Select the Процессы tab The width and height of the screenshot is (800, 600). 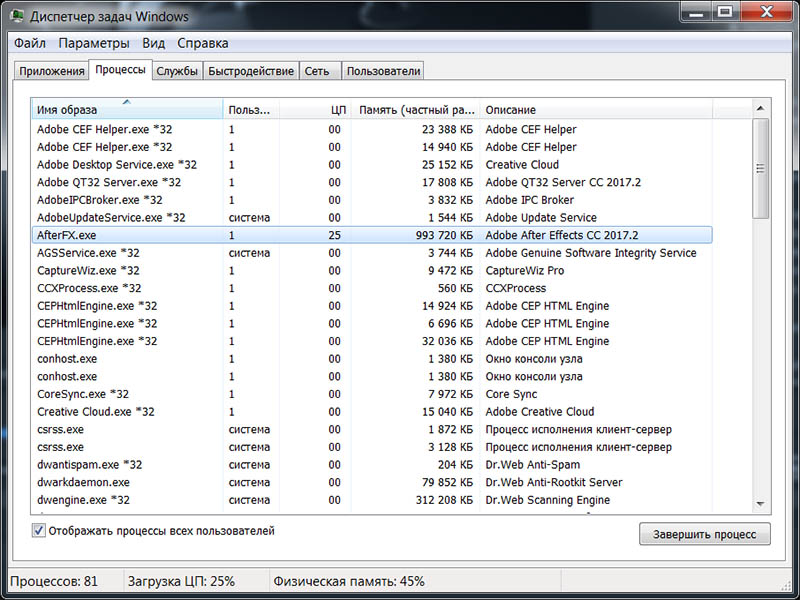120,69
